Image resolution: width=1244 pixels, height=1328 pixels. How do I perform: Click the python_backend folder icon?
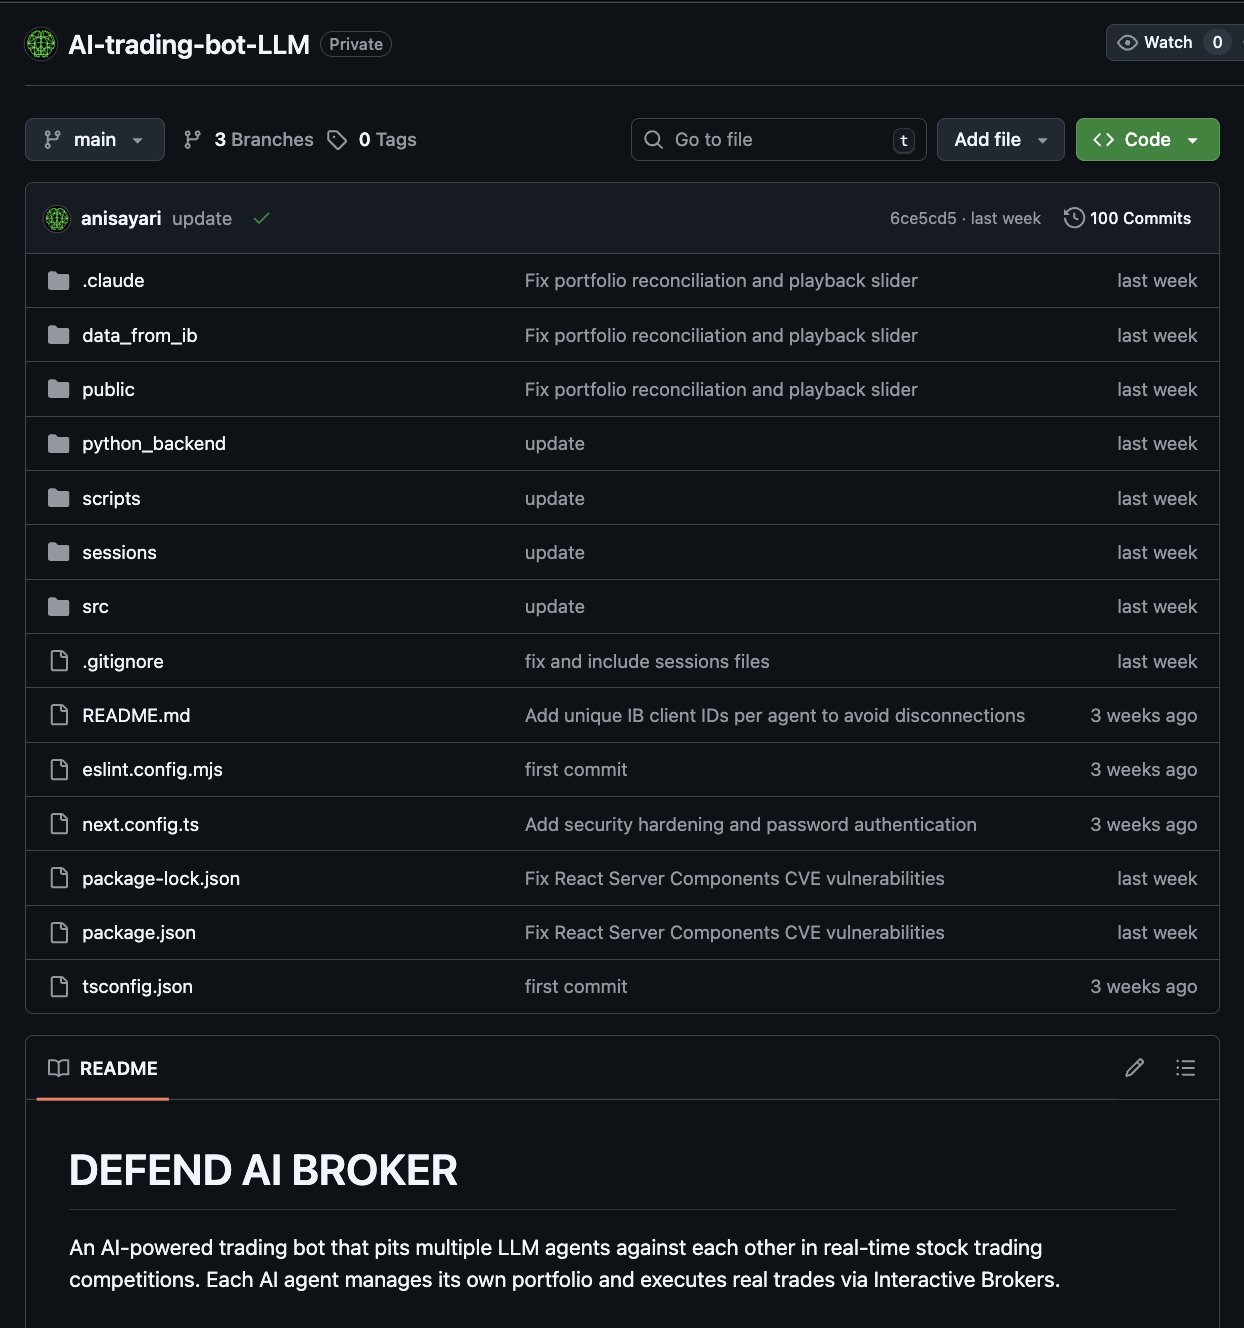(x=59, y=443)
